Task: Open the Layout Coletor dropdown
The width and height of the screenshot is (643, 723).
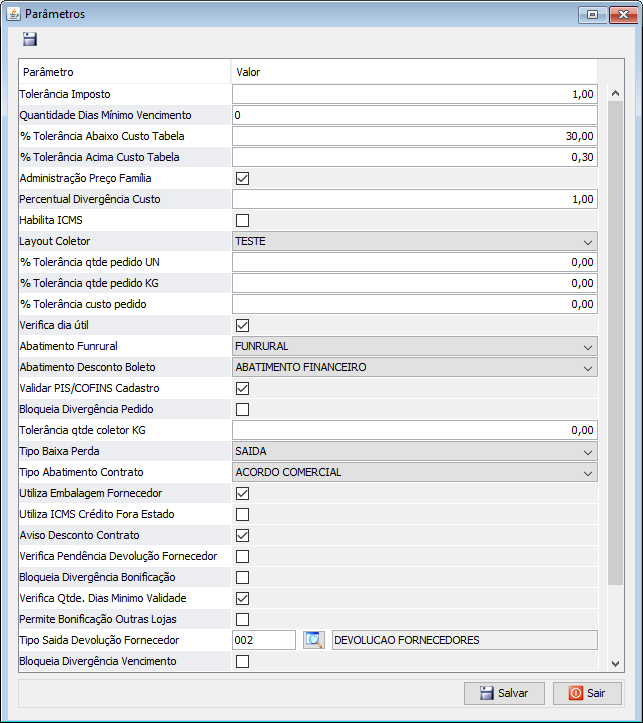Action: pos(415,241)
